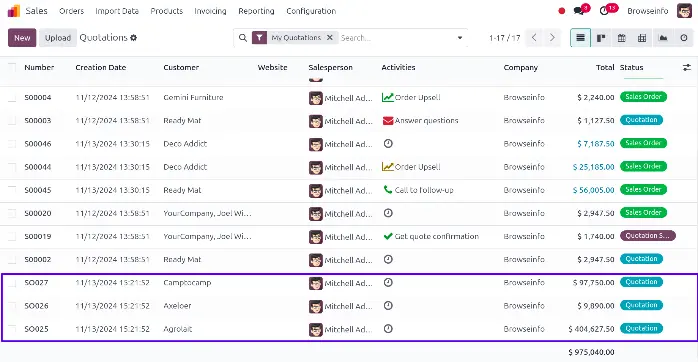The height and width of the screenshot is (362, 698).
Task: Select the checkbox for SO027 Camptocamp
Action: point(12,283)
